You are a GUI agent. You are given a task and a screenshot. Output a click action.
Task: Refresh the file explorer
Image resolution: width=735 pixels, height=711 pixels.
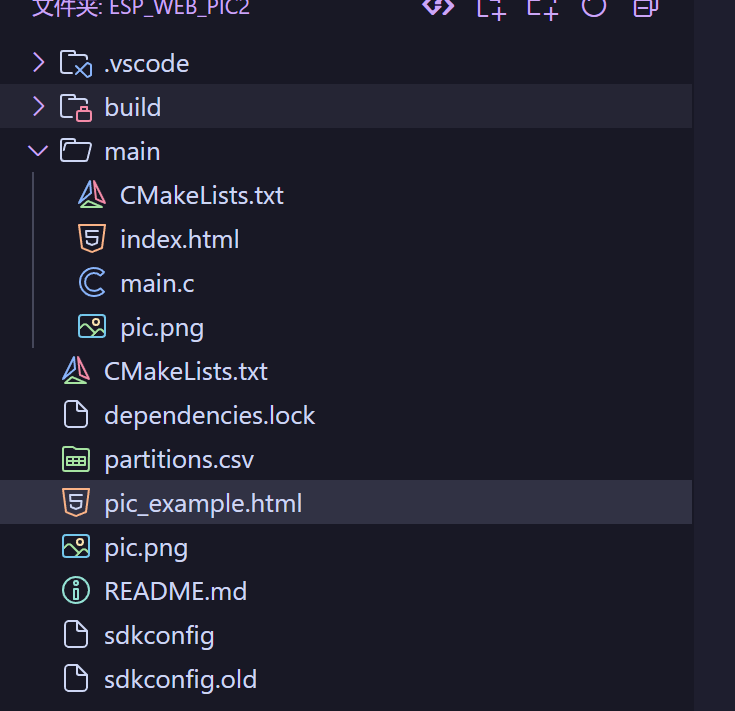pyautogui.click(x=594, y=7)
